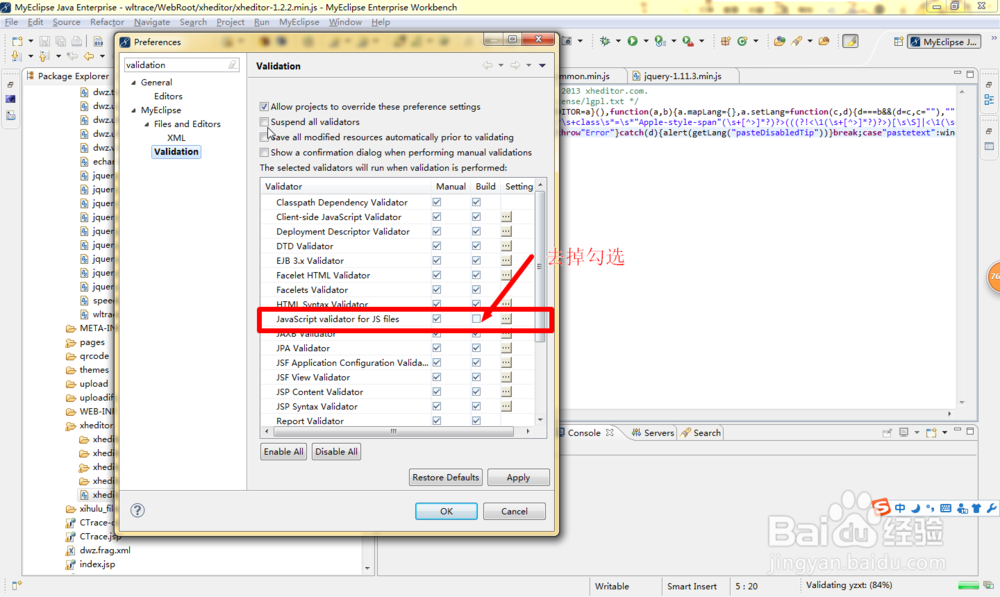Click the validator table vertical scrollbar

(540, 268)
